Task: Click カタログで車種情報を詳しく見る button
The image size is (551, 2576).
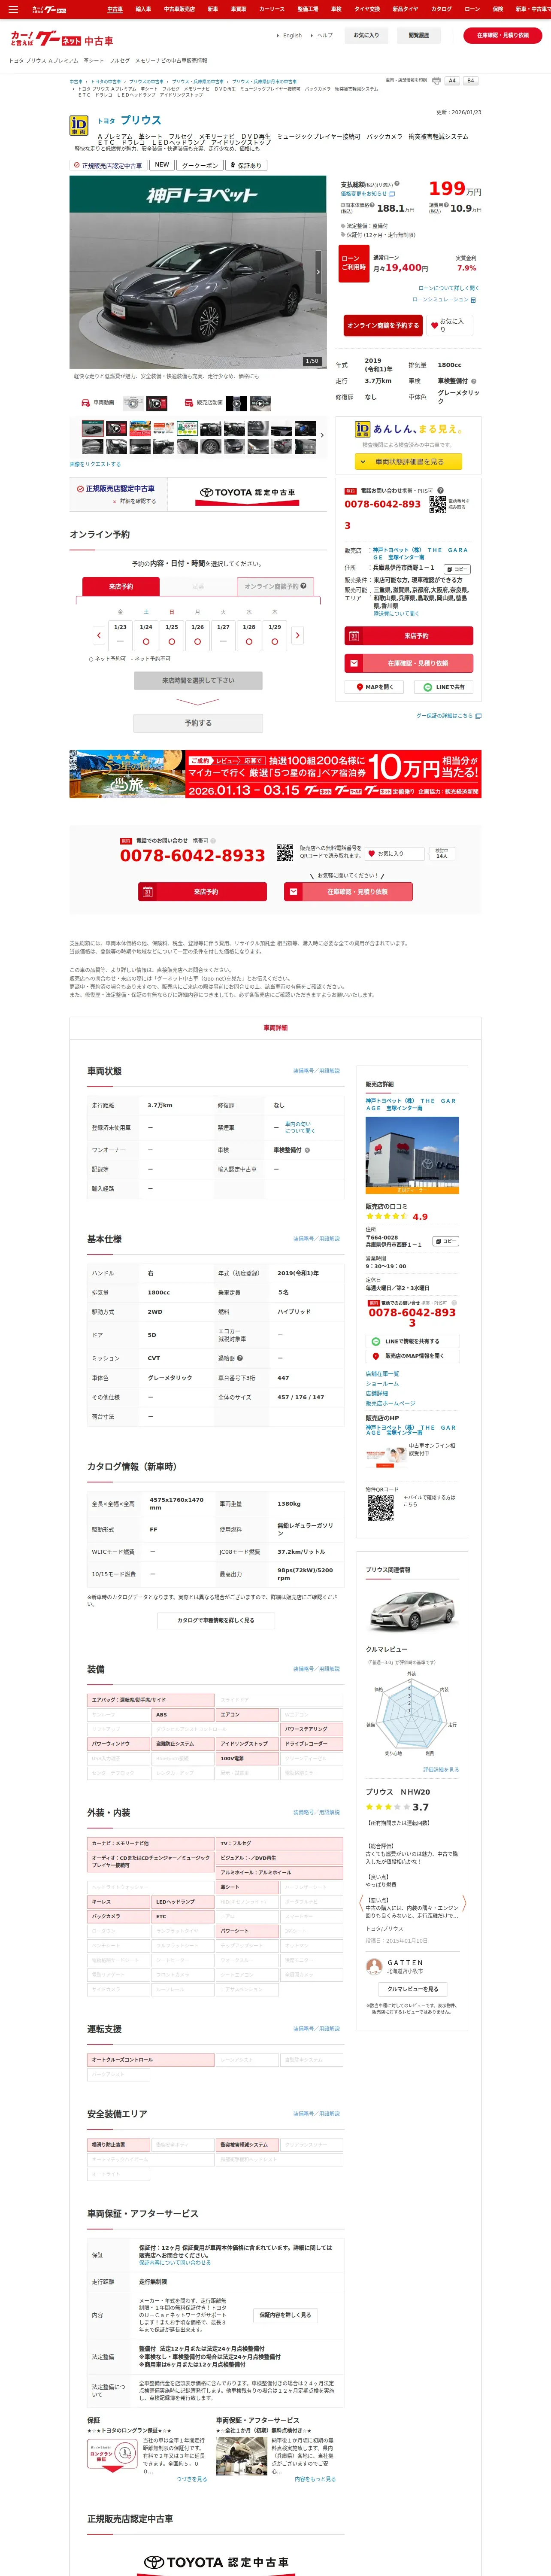Action: click(x=215, y=1620)
